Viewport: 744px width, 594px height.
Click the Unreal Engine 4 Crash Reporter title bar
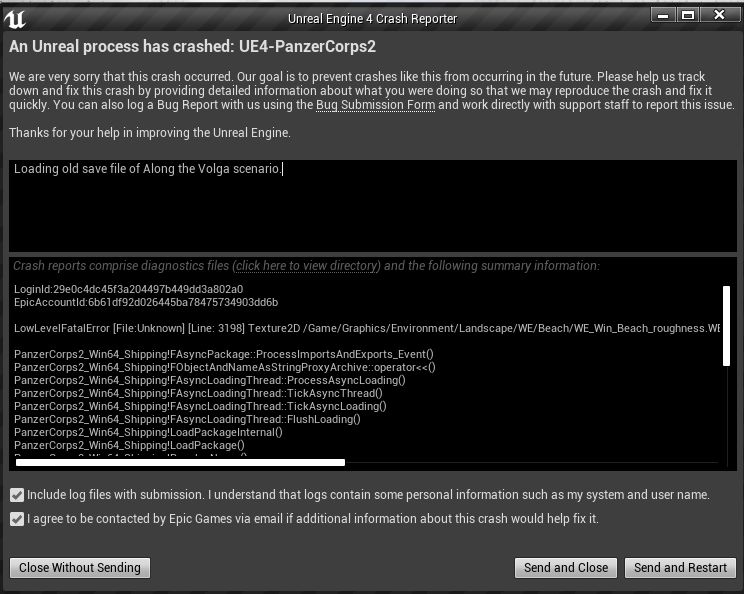[372, 19]
